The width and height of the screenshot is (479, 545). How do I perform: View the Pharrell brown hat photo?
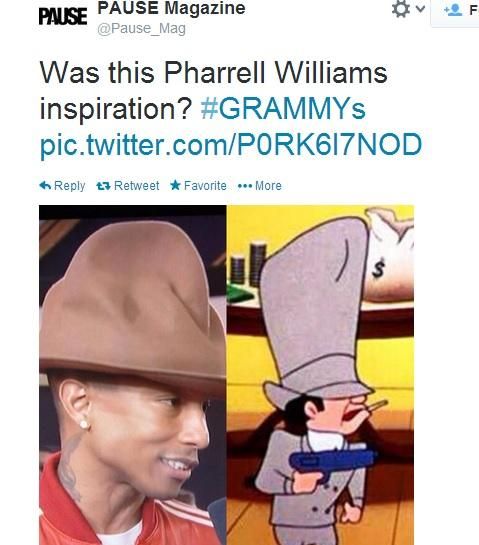(x=132, y=375)
